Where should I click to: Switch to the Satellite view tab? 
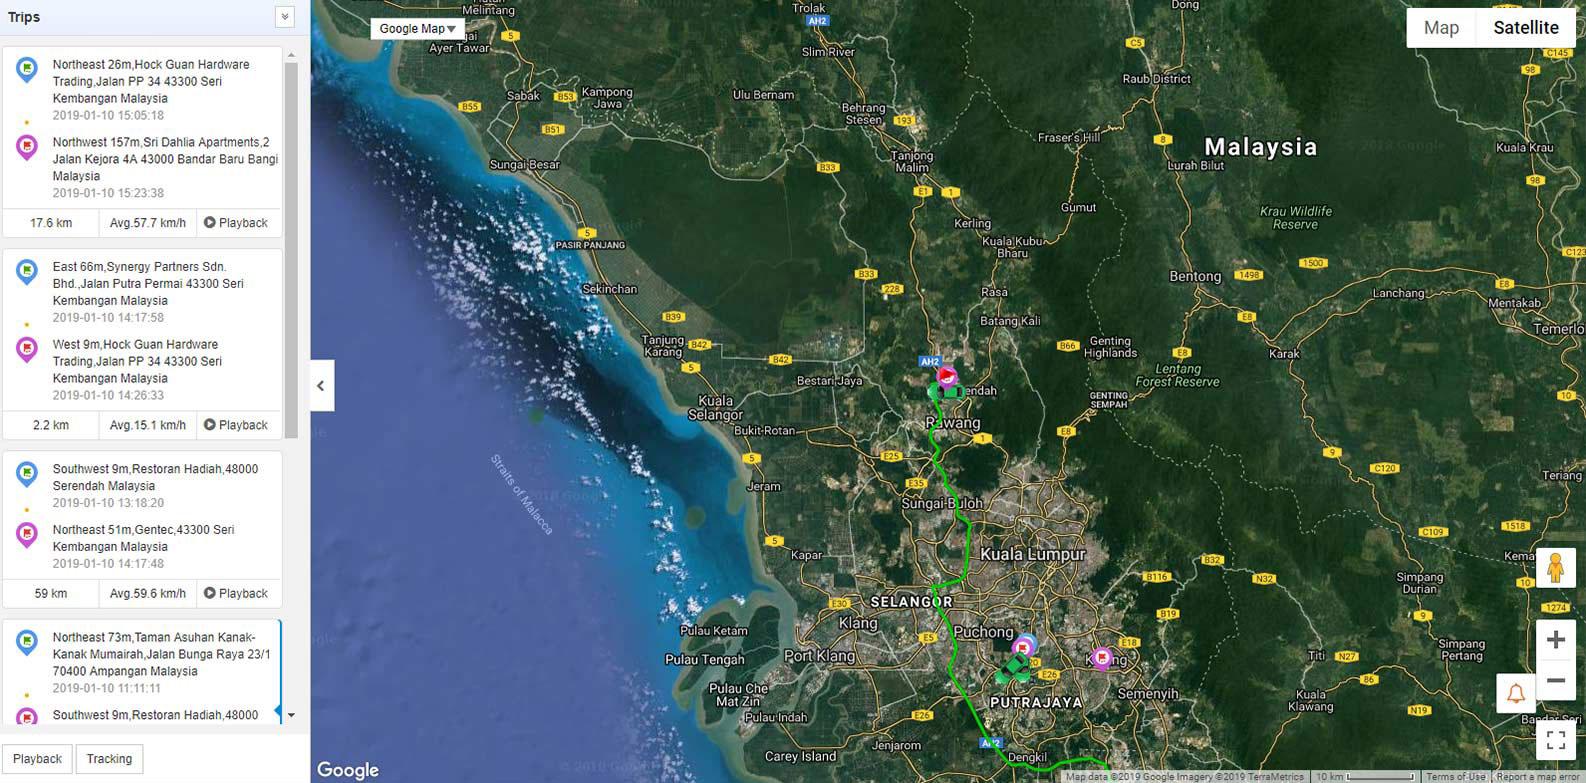click(1526, 28)
